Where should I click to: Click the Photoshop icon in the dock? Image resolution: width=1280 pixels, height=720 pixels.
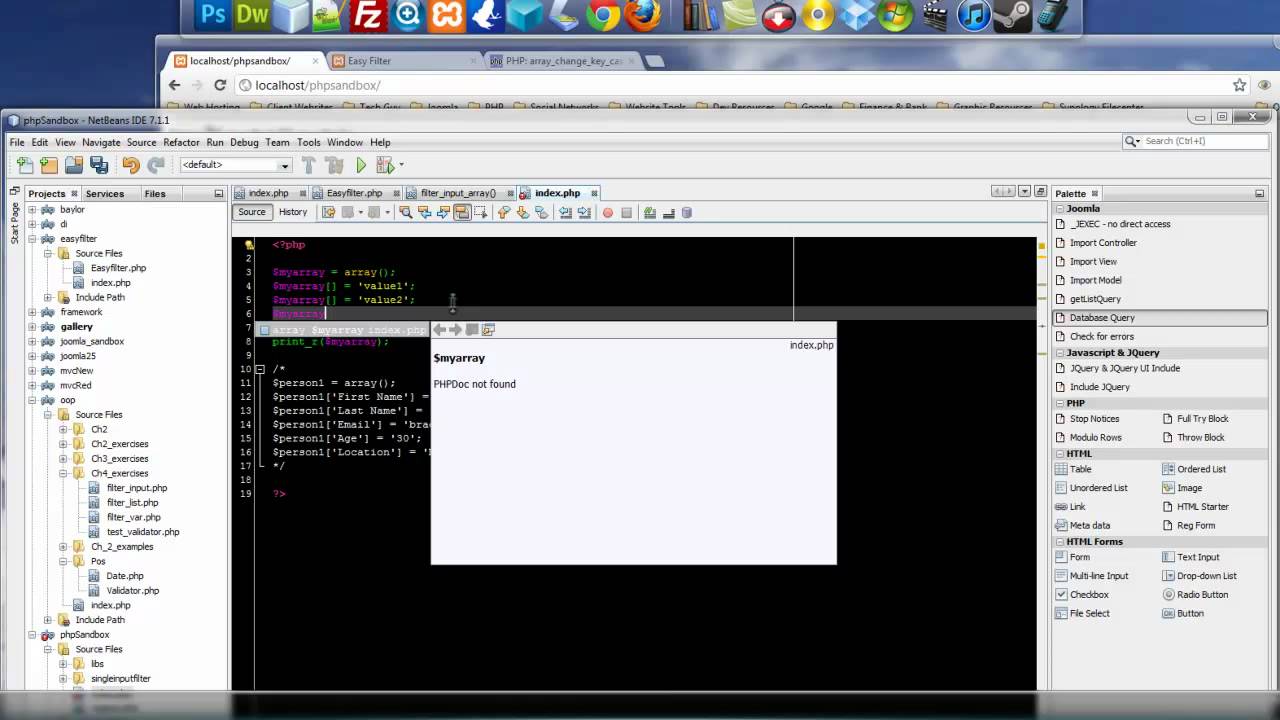(x=213, y=15)
